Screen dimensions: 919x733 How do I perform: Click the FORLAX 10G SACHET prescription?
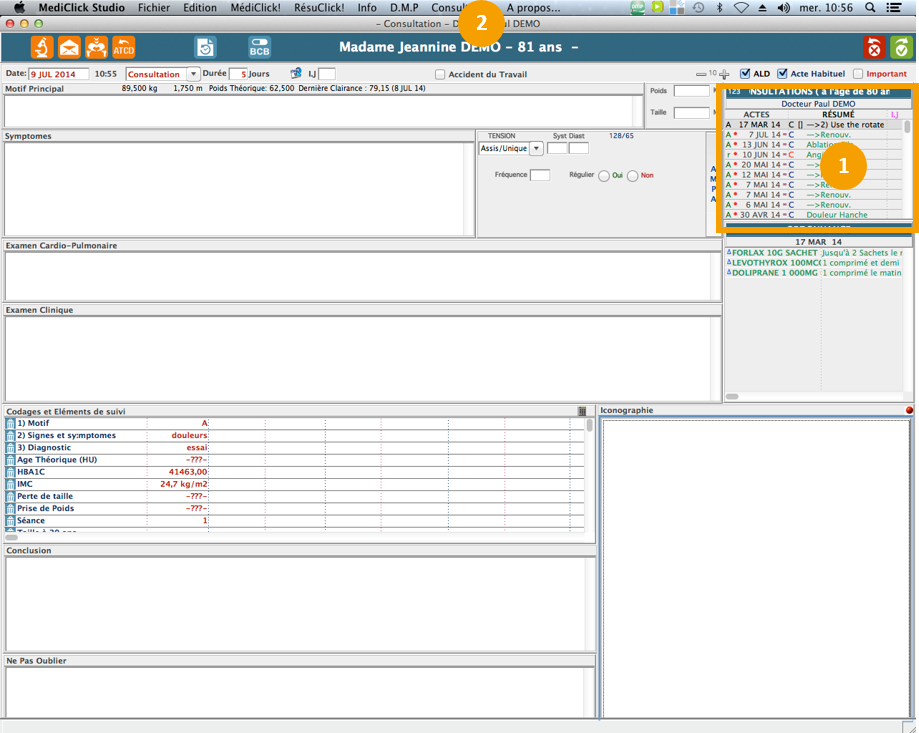coord(775,253)
